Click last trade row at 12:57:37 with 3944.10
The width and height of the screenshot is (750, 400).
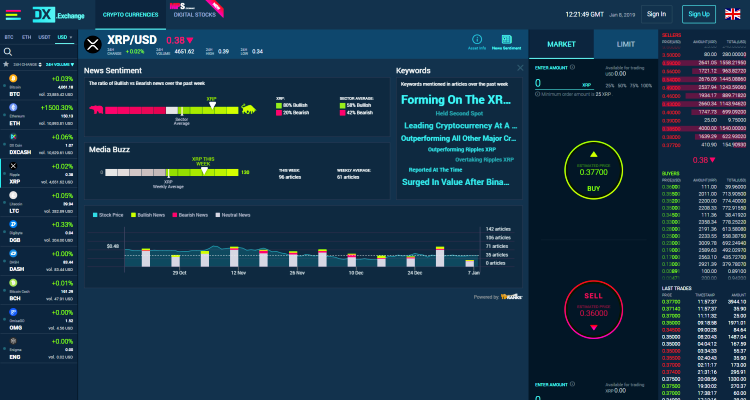[x=704, y=302]
